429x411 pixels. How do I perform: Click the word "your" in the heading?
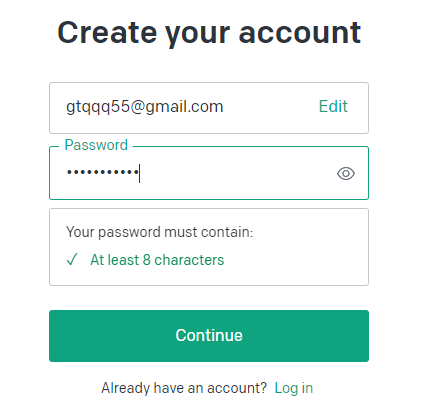pos(198,35)
